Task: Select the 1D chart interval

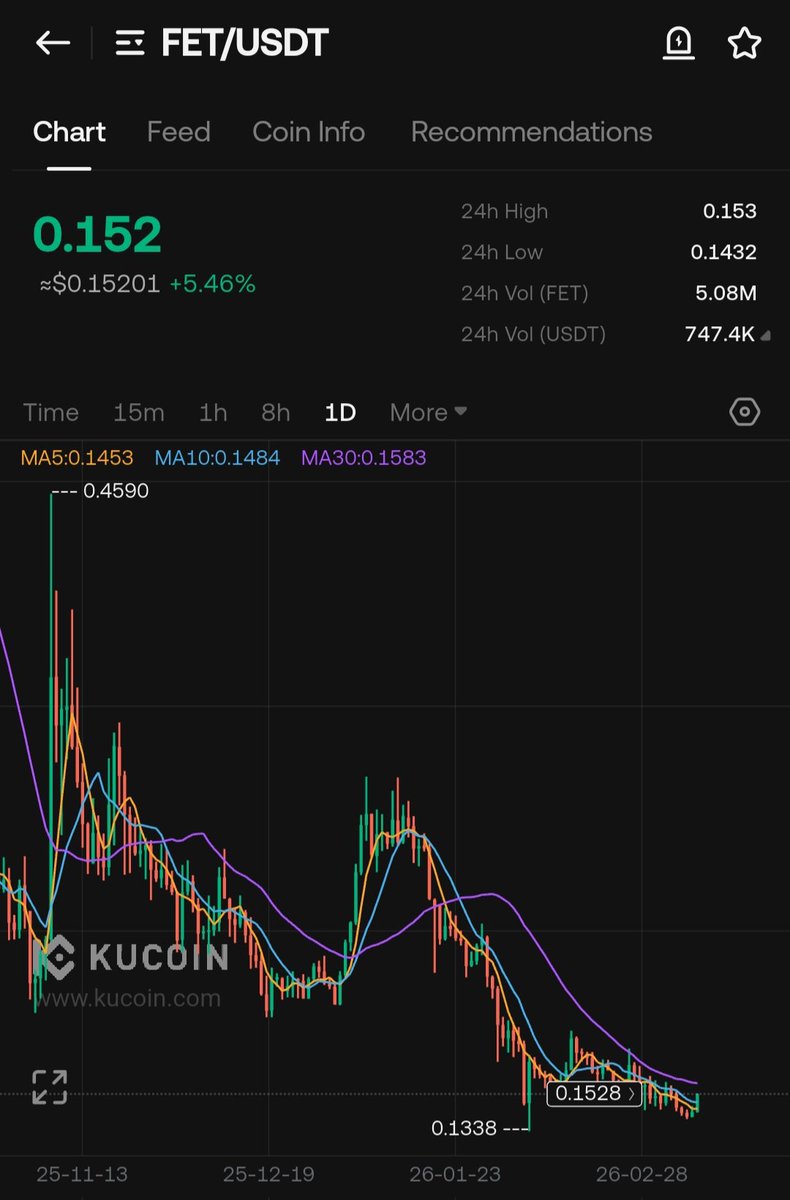Action: coord(340,412)
